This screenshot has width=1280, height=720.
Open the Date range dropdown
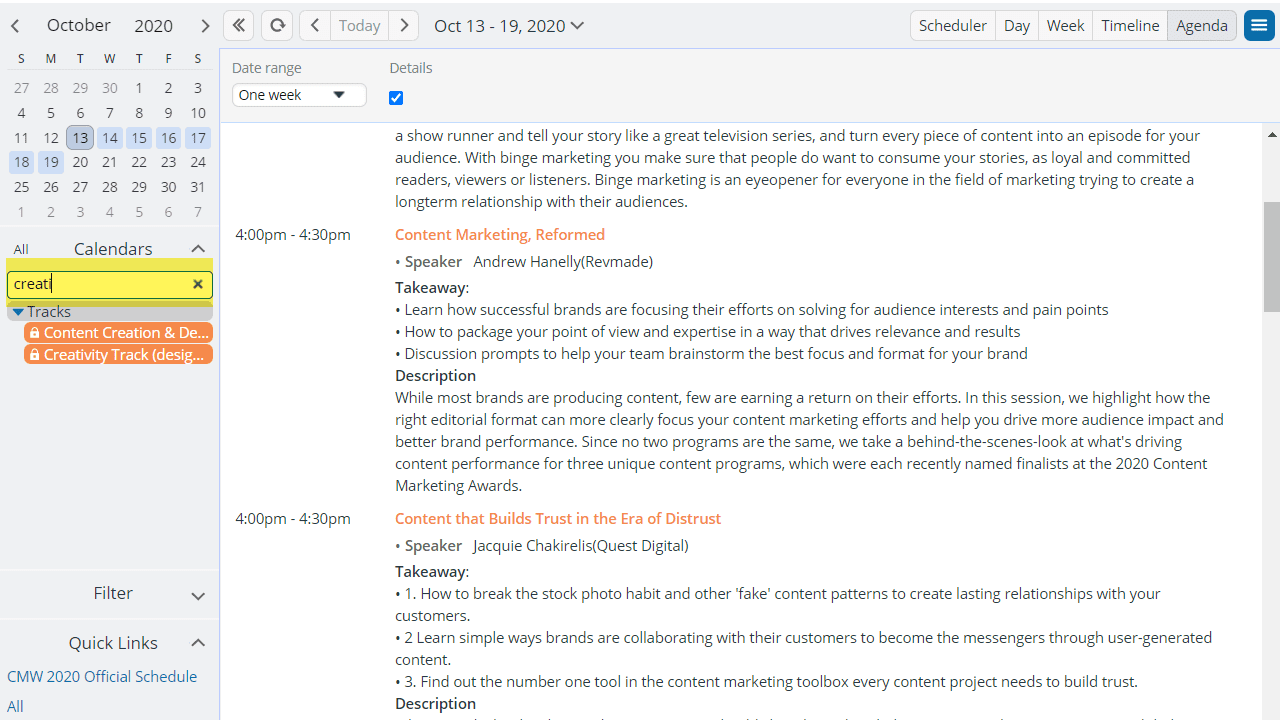299,95
